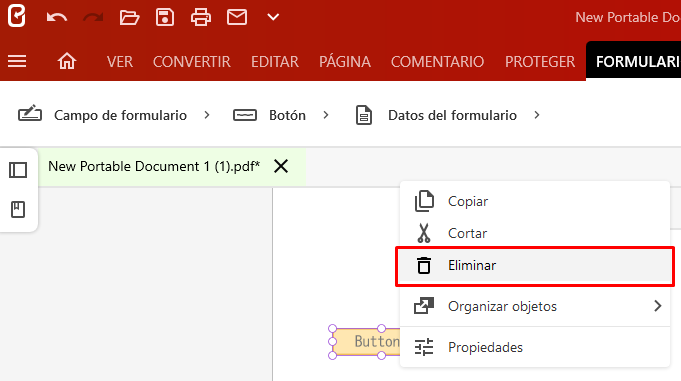The image size is (681, 381).
Task: Open the hamburger main menu
Action: tap(17, 61)
